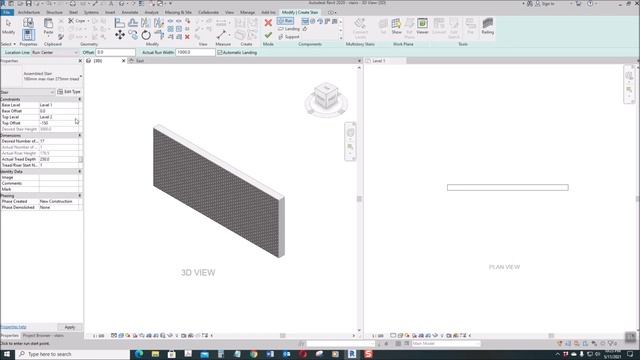This screenshot has height=360, width=640.
Task: Switch to the Annotate ribbon tab
Action: 130,13
